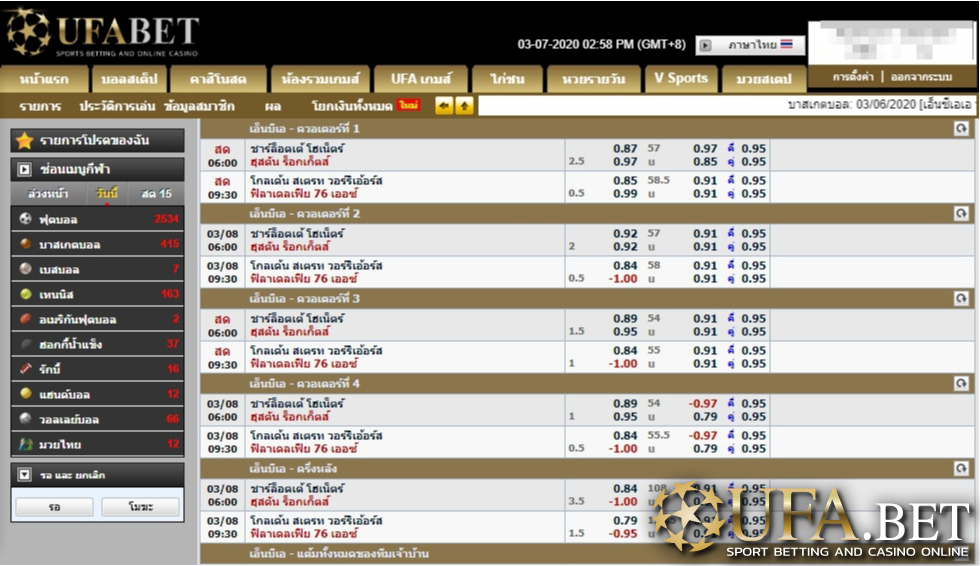This screenshot has width=980, height=566.
Task: Collapse the sports menu toggle
Action: click(x=24, y=169)
